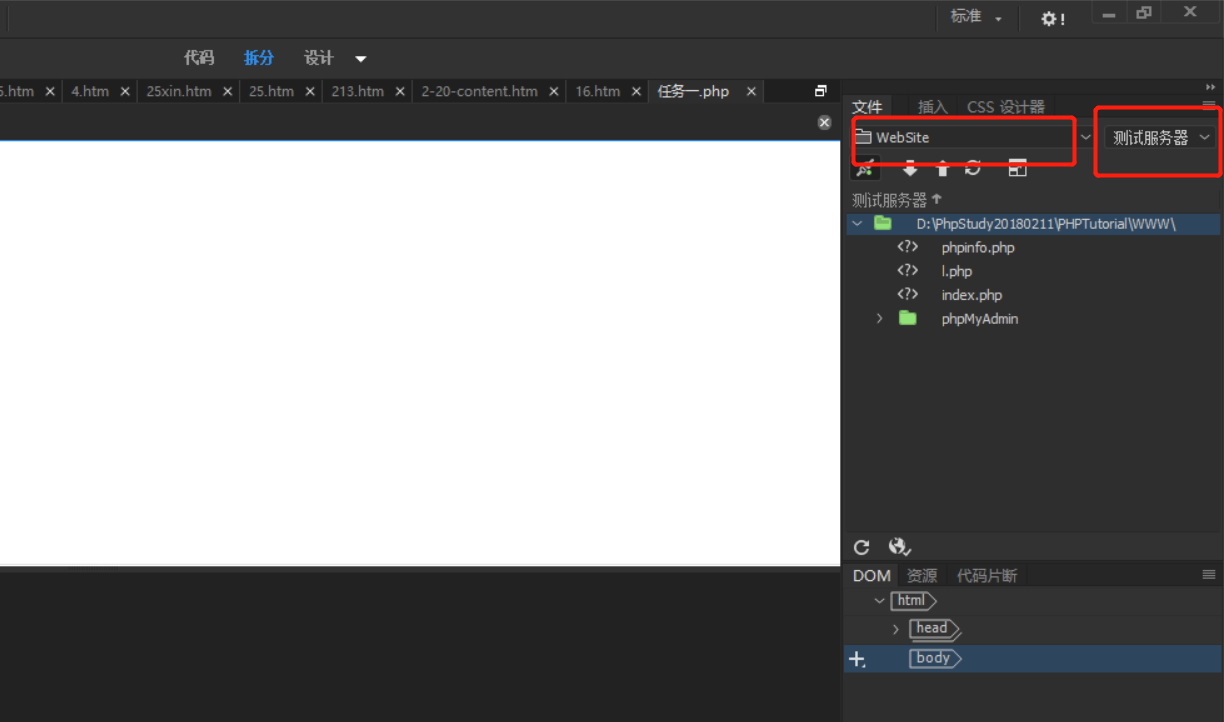
Task: Close the 25xin.htm document tab
Action: 227,91
